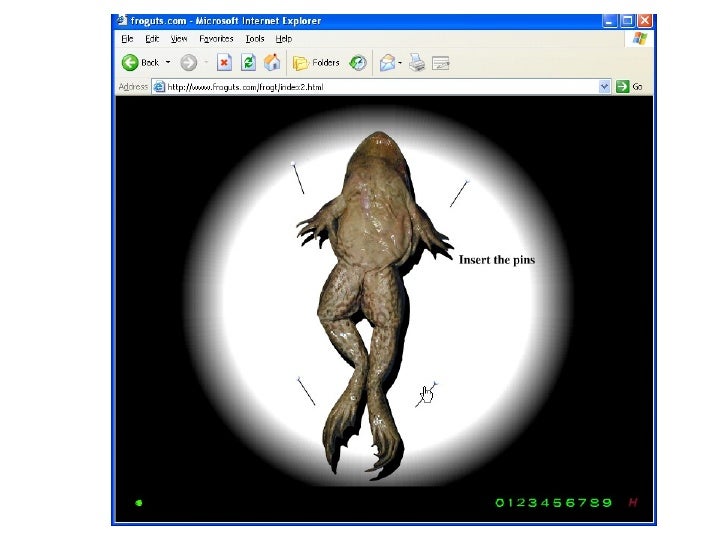Jump to step 6 in green number bar

click(570, 503)
